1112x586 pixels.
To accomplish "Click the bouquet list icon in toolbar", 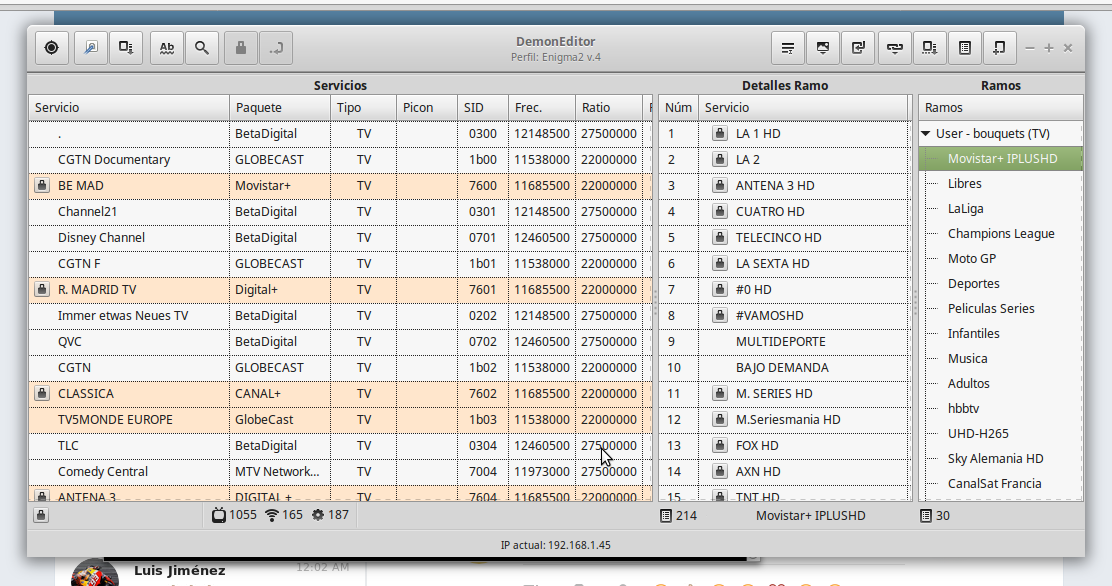I will [964, 48].
